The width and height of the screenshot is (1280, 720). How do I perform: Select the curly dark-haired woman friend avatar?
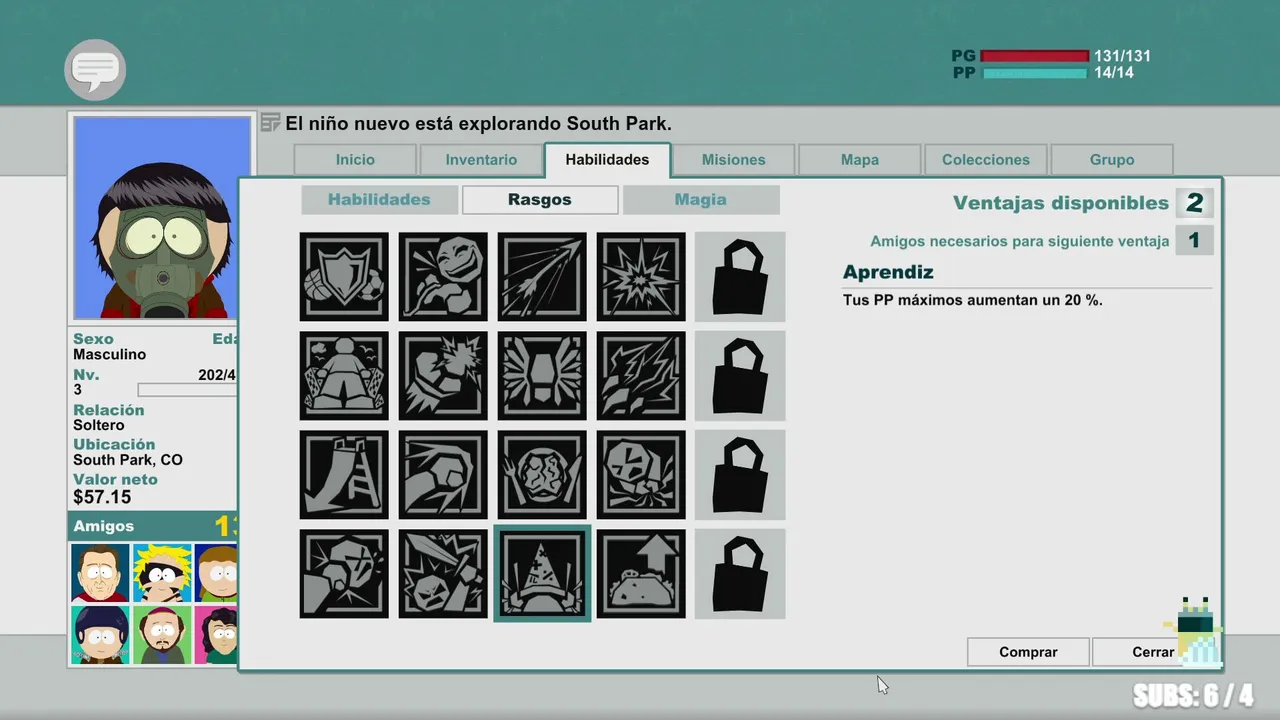pos(216,634)
